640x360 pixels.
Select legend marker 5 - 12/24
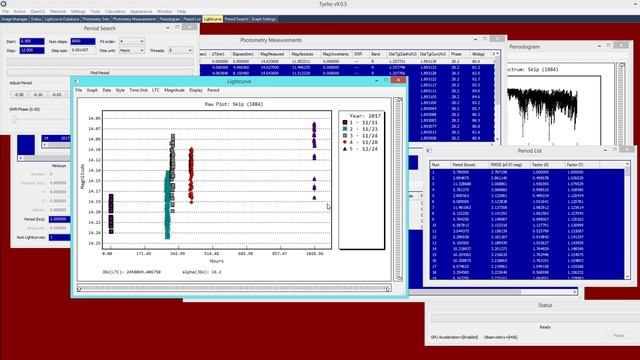pos(345,149)
